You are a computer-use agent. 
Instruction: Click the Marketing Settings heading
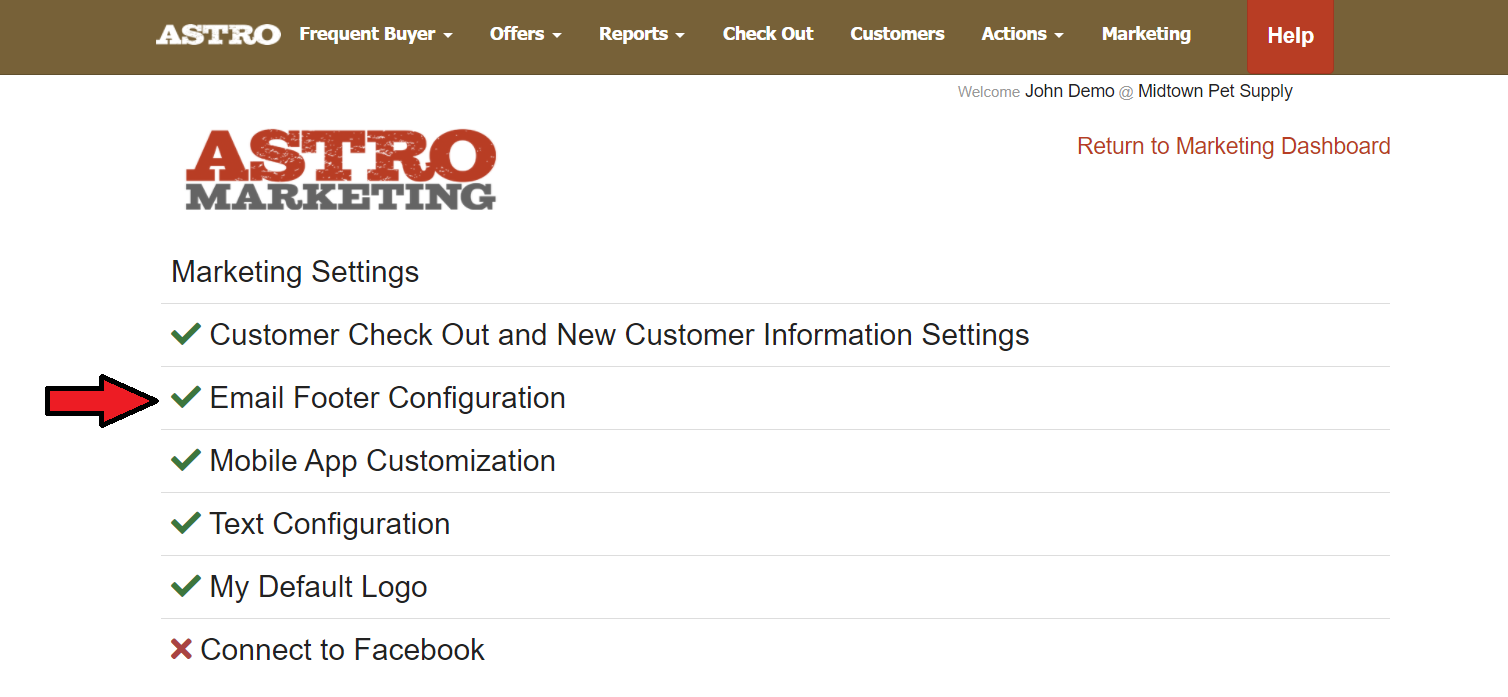click(x=295, y=272)
